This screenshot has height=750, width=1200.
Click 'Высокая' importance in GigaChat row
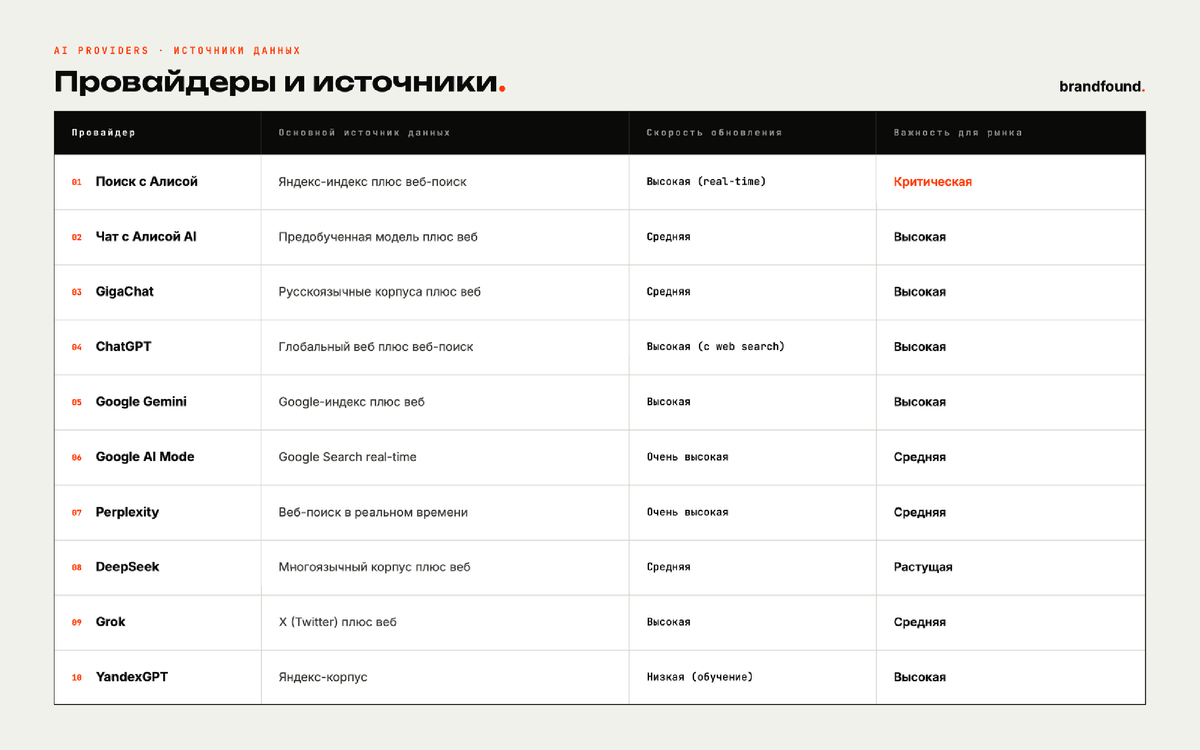(x=920, y=292)
